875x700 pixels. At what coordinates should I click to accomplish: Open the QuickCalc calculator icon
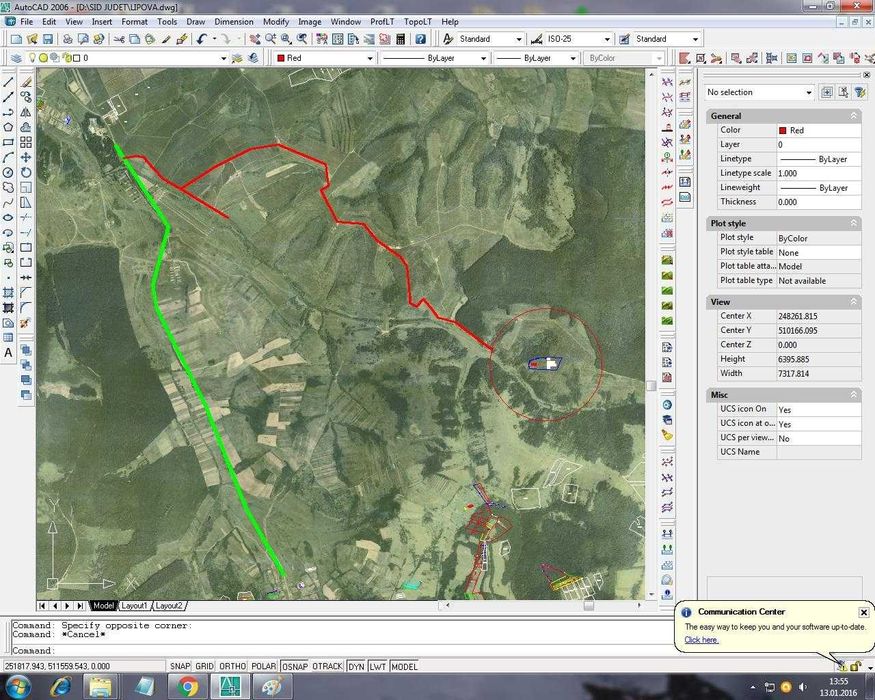click(x=400, y=39)
